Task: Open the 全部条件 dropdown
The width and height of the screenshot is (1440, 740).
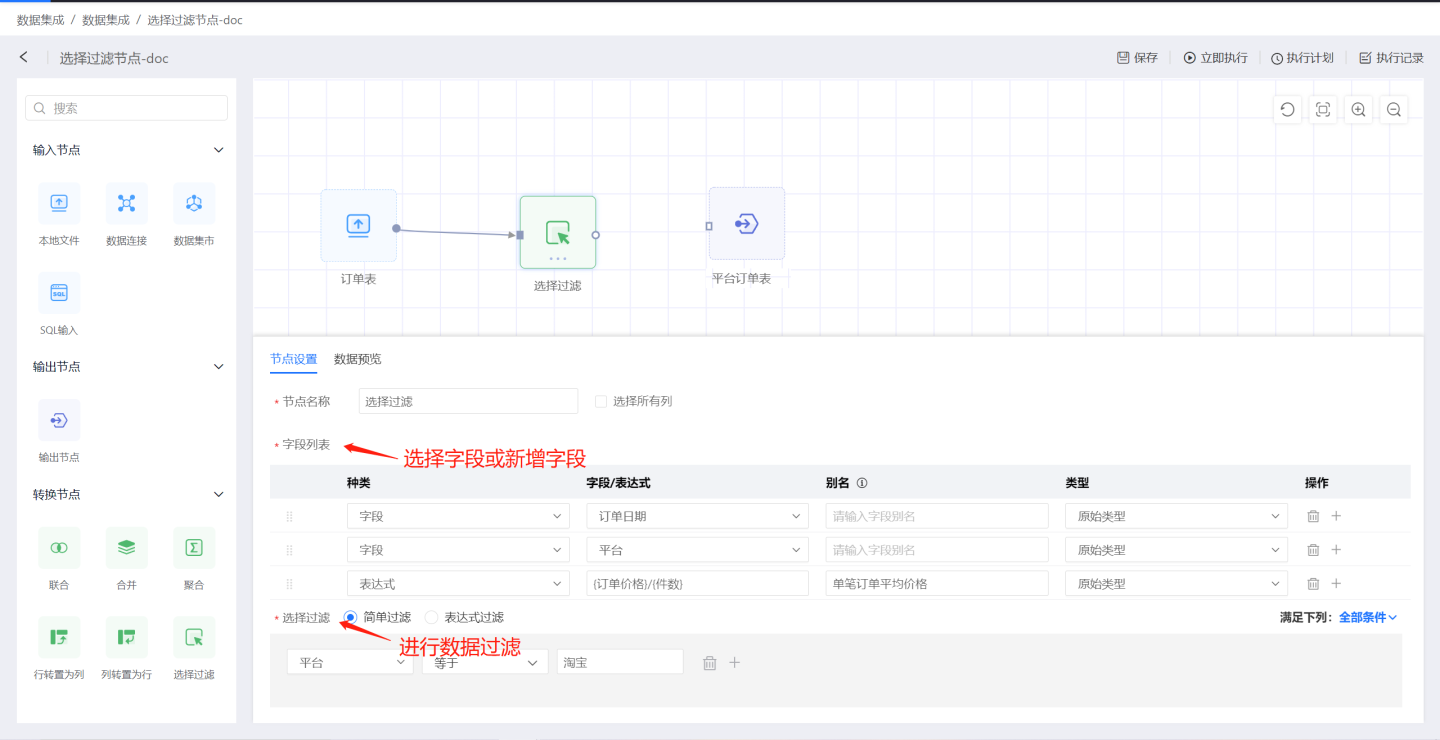Action: [x=1368, y=617]
